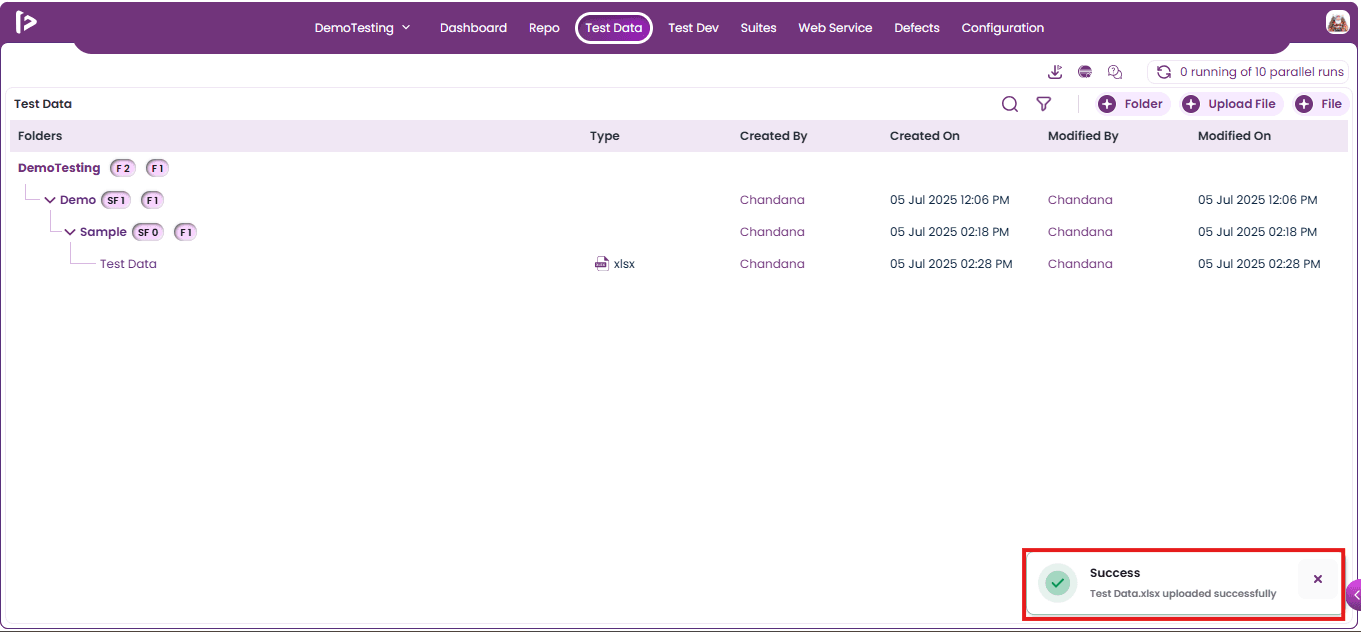Click the Upload File button
The image size is (1361, 632).
point(1231,104)
